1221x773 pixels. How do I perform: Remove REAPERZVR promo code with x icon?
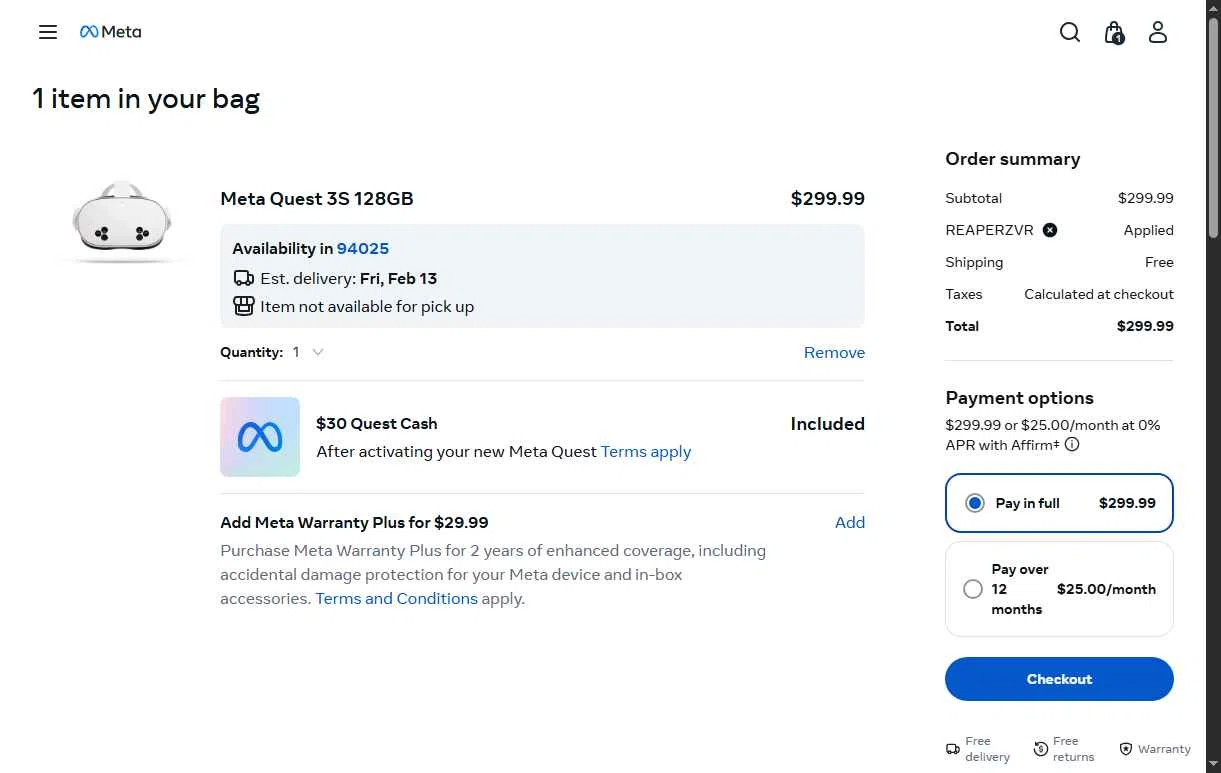1050,230
